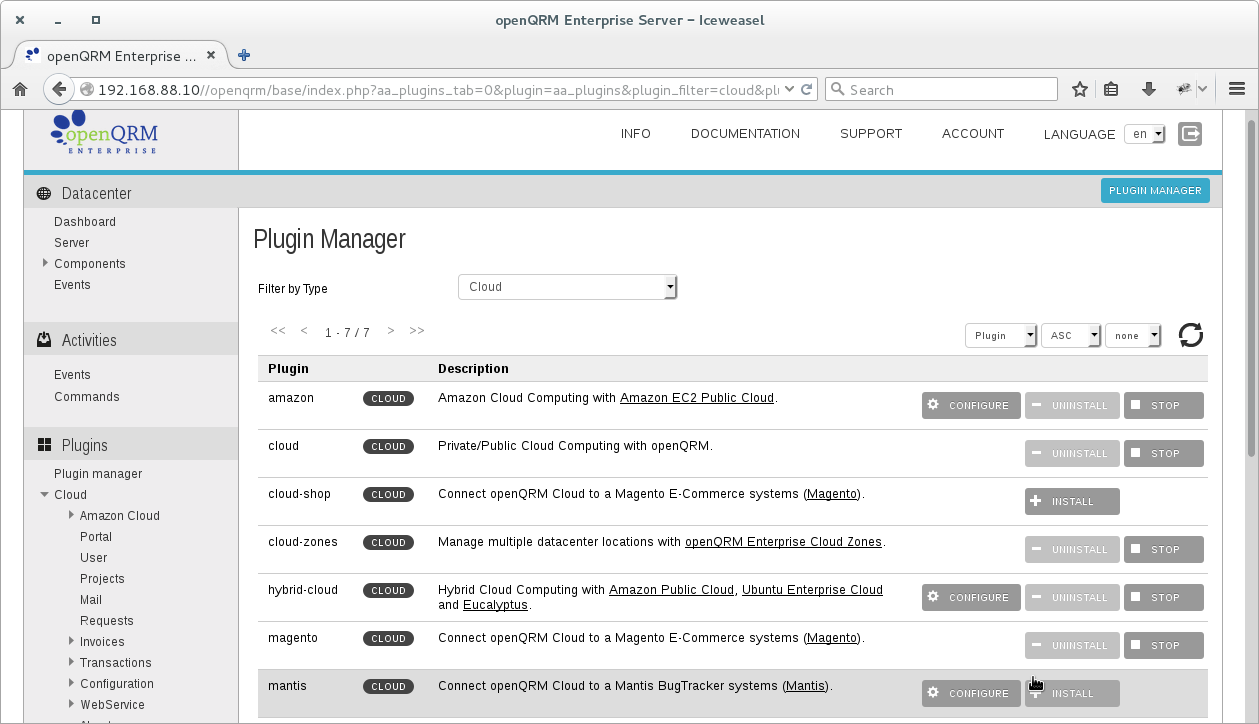Reload the page using the address bar icon
The height and width of the screenshot is (724, 1259).
[807, 89]
